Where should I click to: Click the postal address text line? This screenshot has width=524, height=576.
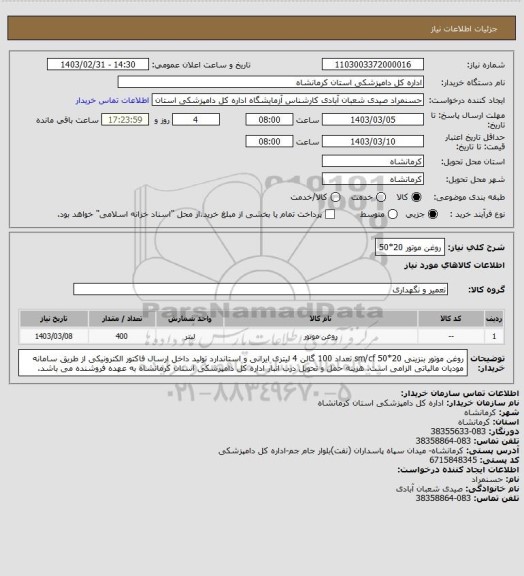(341, 450)
